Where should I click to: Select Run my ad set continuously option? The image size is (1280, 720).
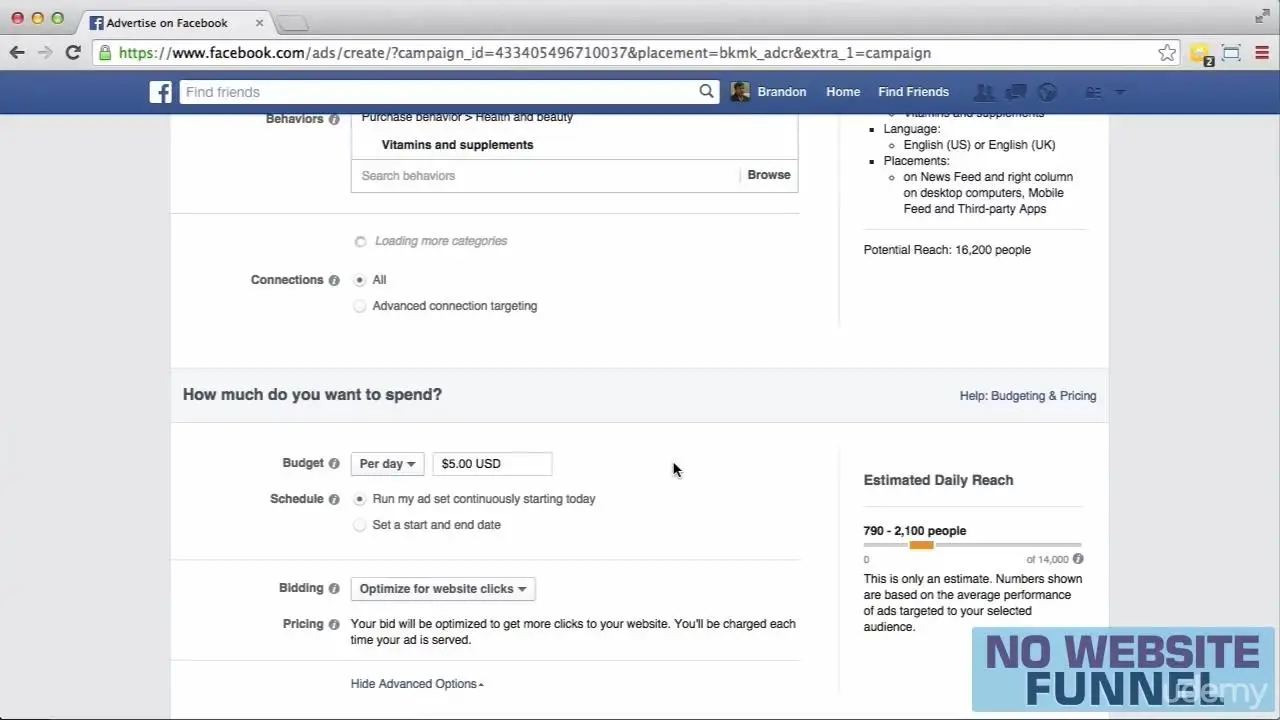[360, 499]
